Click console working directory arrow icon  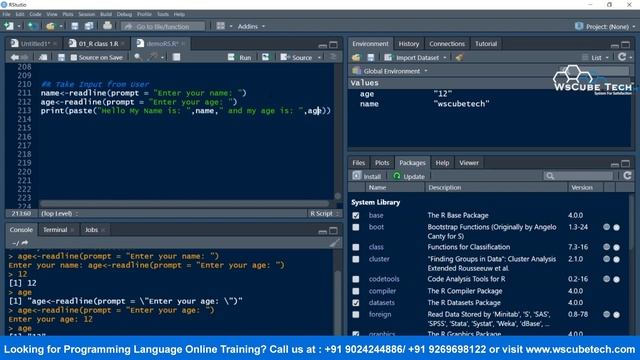pyautogui.click(x=25, y=243)
